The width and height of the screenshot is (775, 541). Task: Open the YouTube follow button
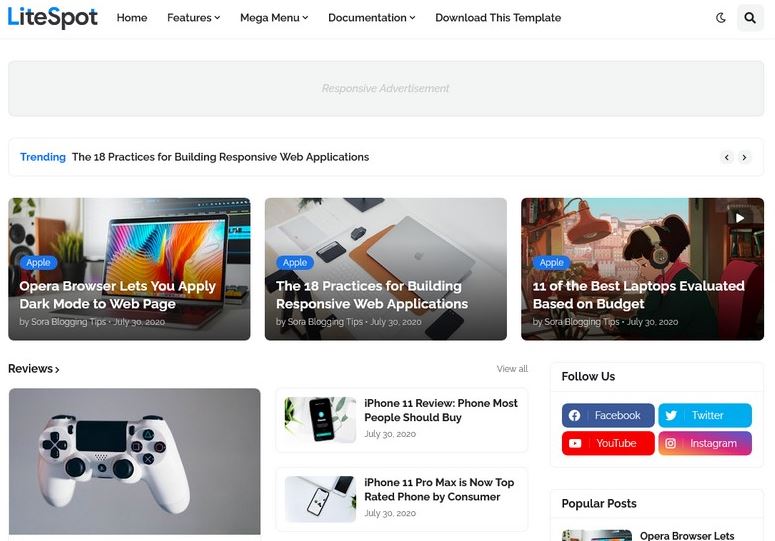point(608,443)
